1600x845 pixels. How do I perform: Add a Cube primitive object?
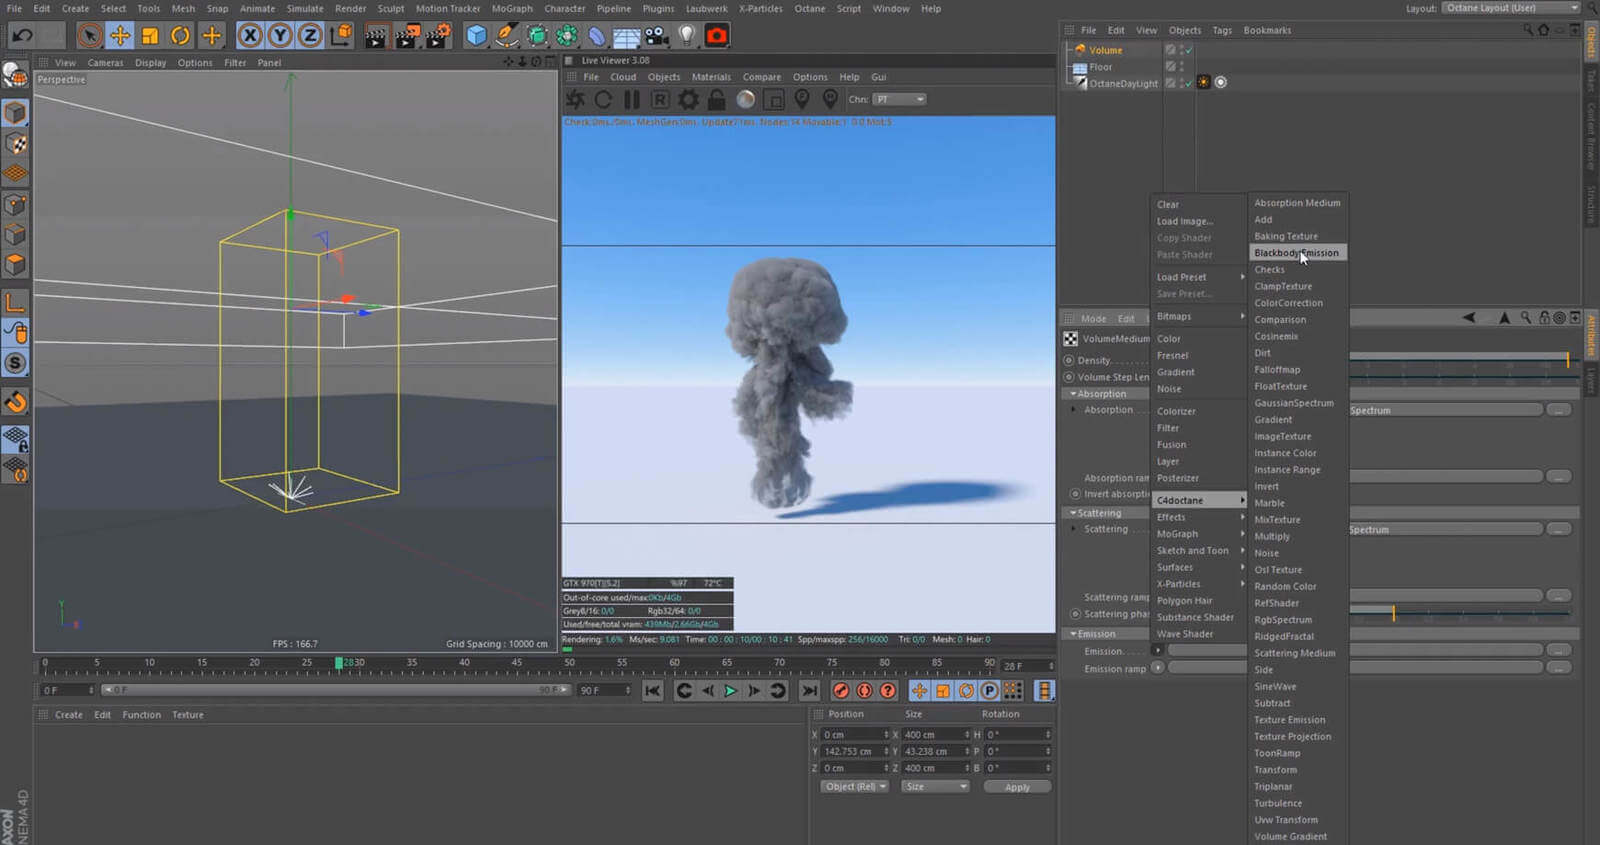[x=477, y=36]
